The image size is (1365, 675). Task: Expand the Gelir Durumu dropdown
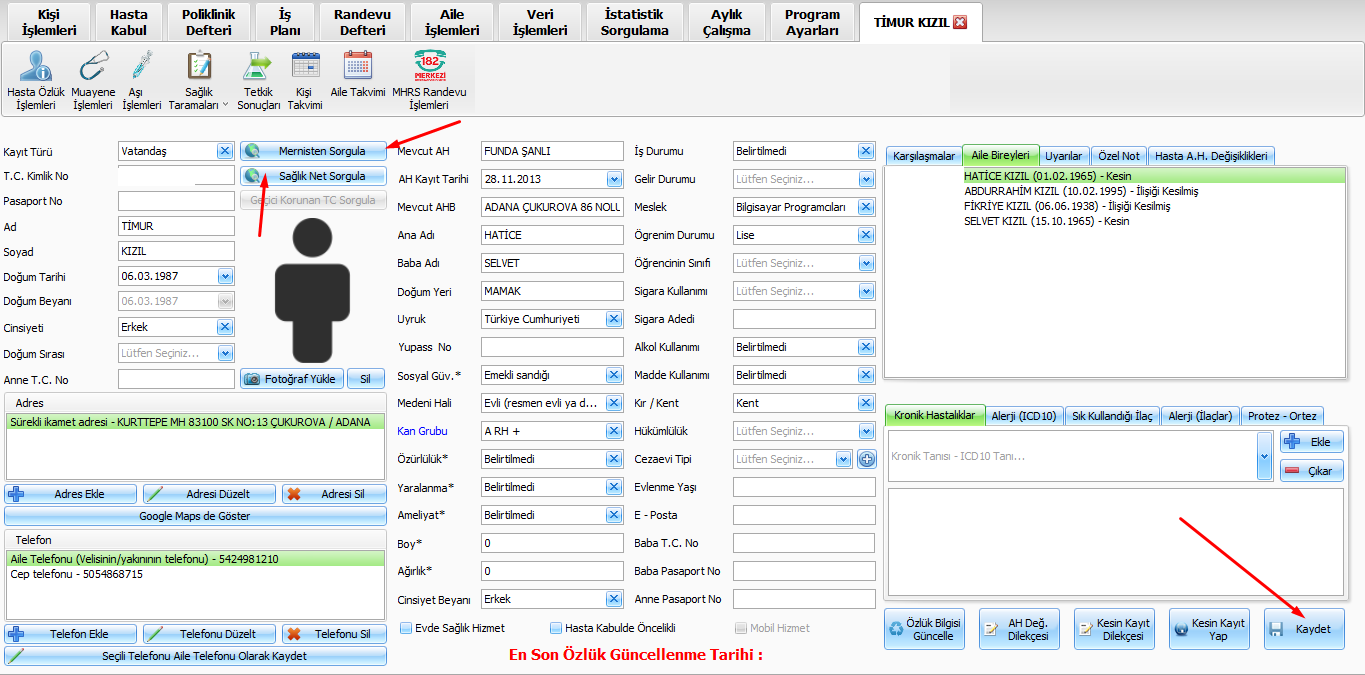tap(865, 180)
